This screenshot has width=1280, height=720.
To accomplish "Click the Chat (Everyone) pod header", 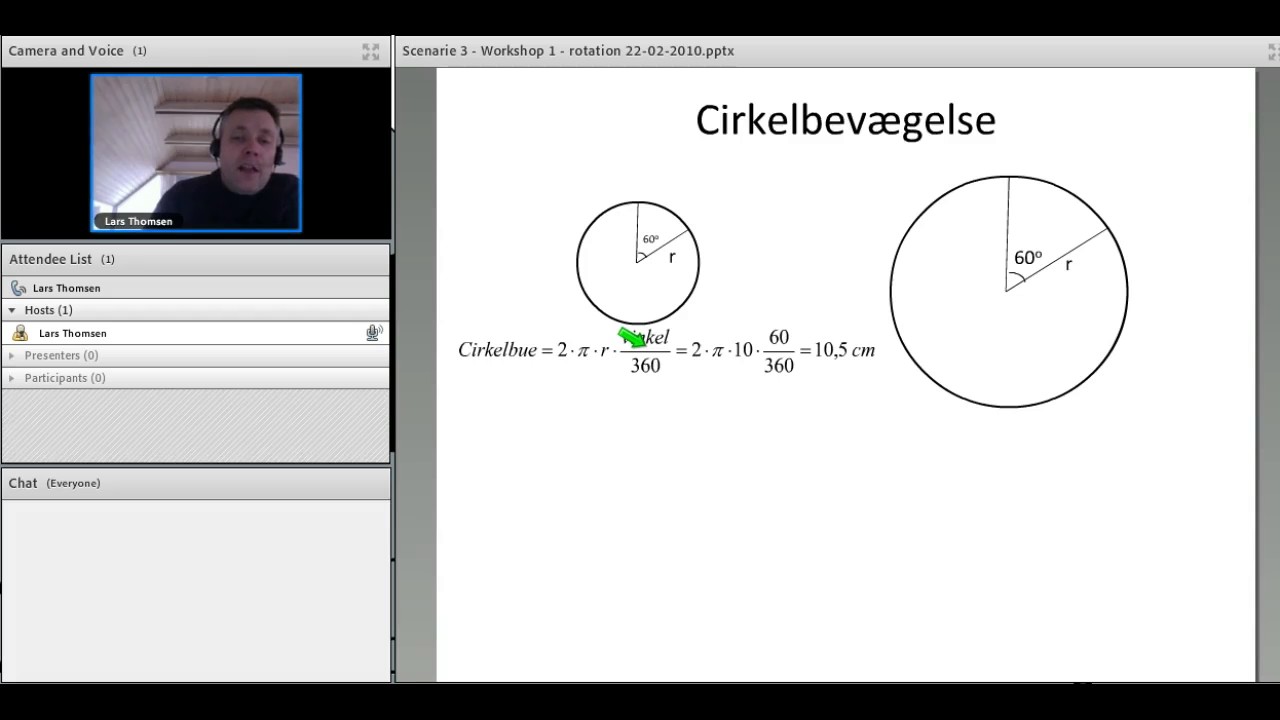I will click(x=54, y=483).
